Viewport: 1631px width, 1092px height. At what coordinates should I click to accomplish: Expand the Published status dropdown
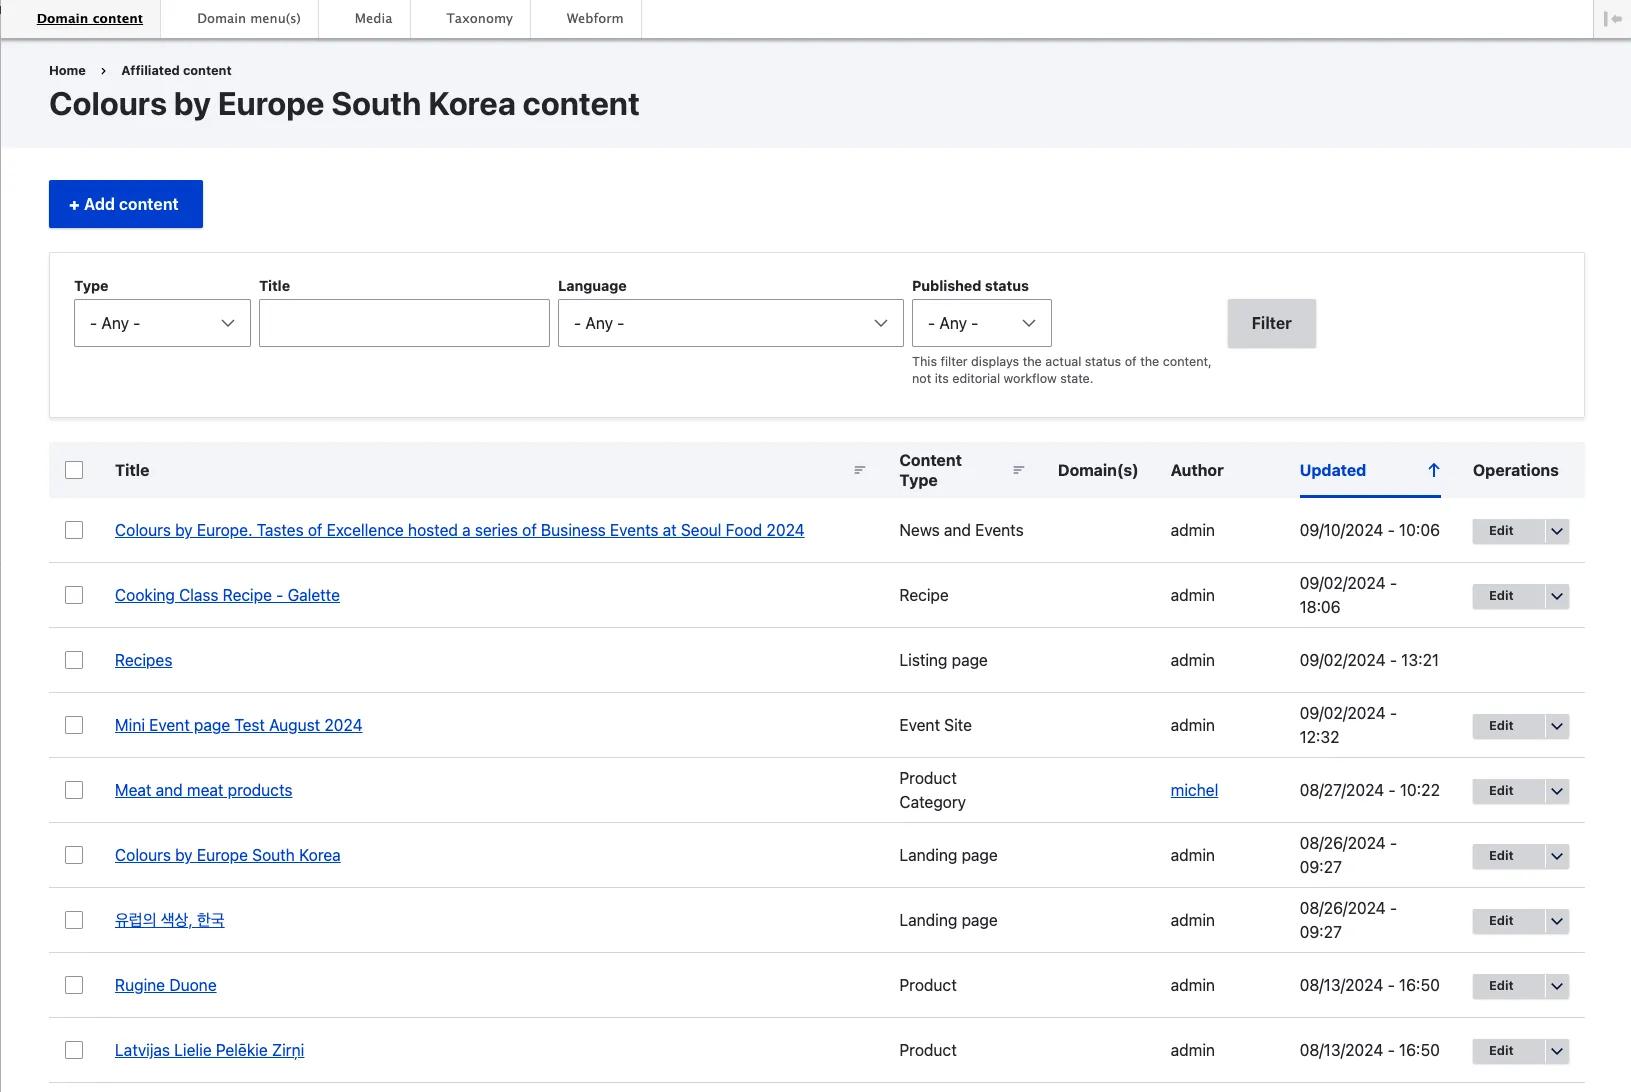point(981,323)
